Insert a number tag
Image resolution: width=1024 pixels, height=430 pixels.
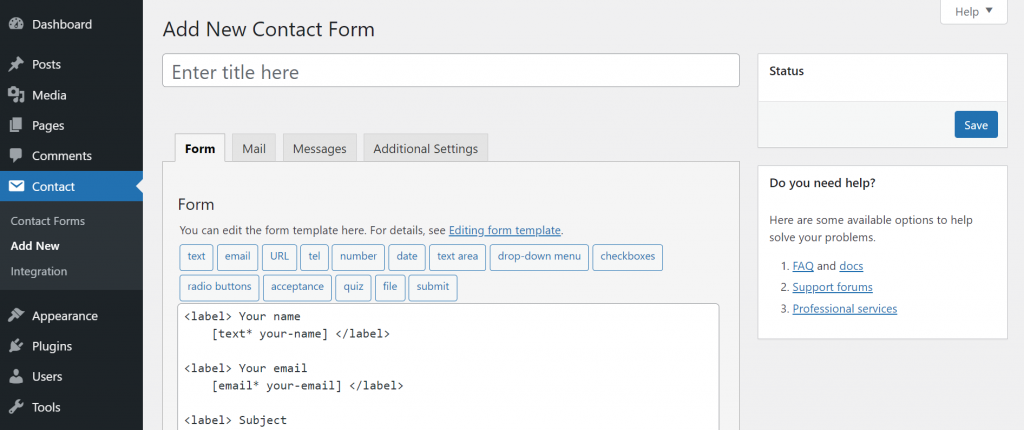[x=359, y=257]
